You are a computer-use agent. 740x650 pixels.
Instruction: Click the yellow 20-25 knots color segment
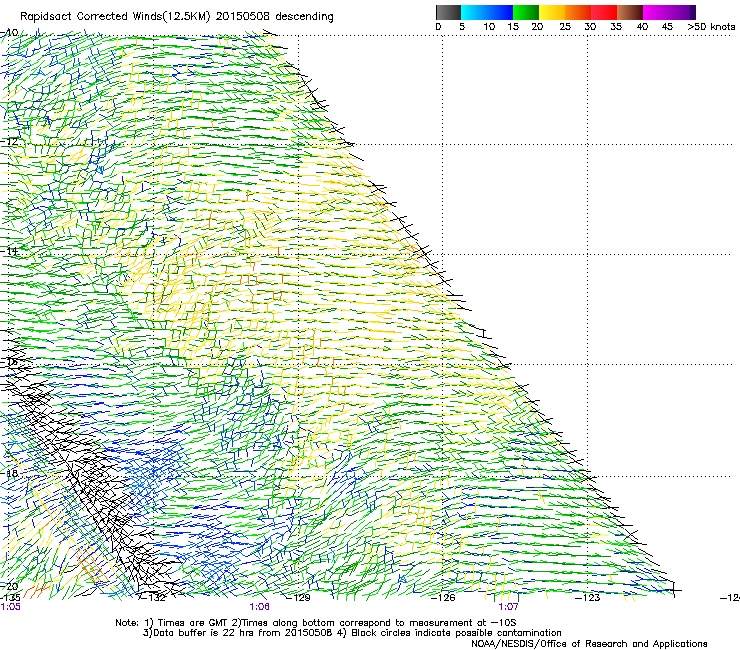pos(552,12)
